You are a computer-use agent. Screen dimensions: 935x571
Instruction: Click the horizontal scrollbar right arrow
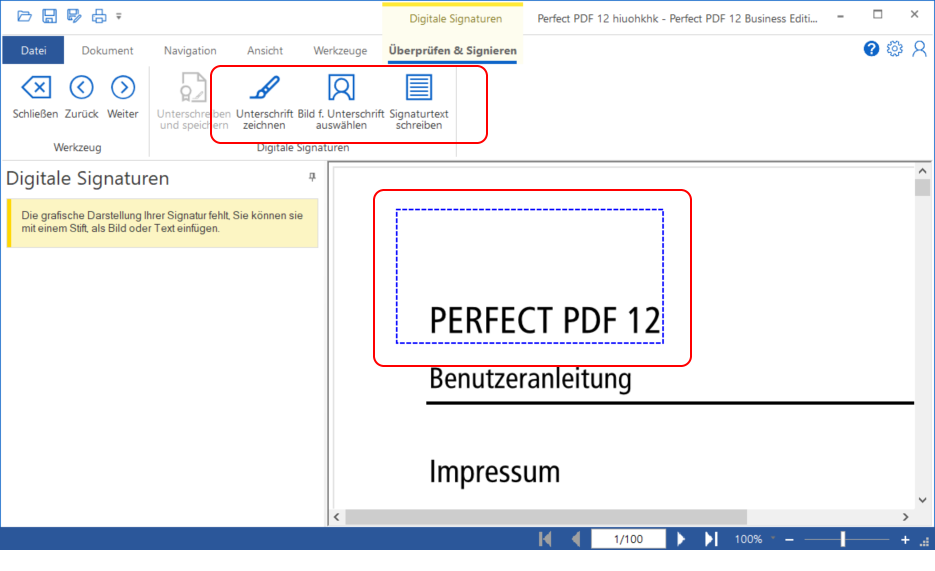click(905, 517)
